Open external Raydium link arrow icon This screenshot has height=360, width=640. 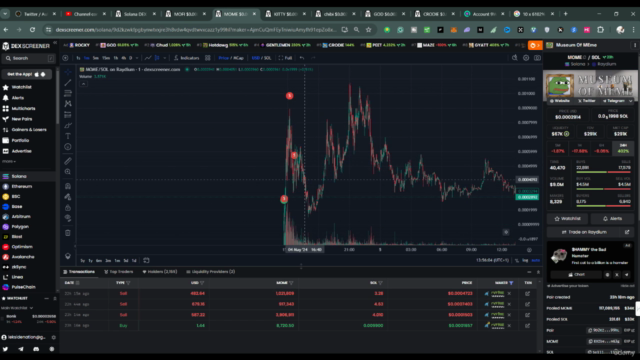click(627, 232)
